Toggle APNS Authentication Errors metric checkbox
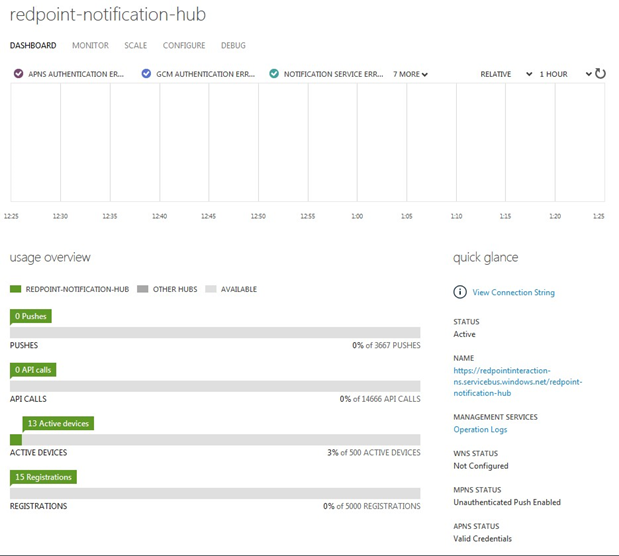This screenshot has height=556, width=619. 18,74
